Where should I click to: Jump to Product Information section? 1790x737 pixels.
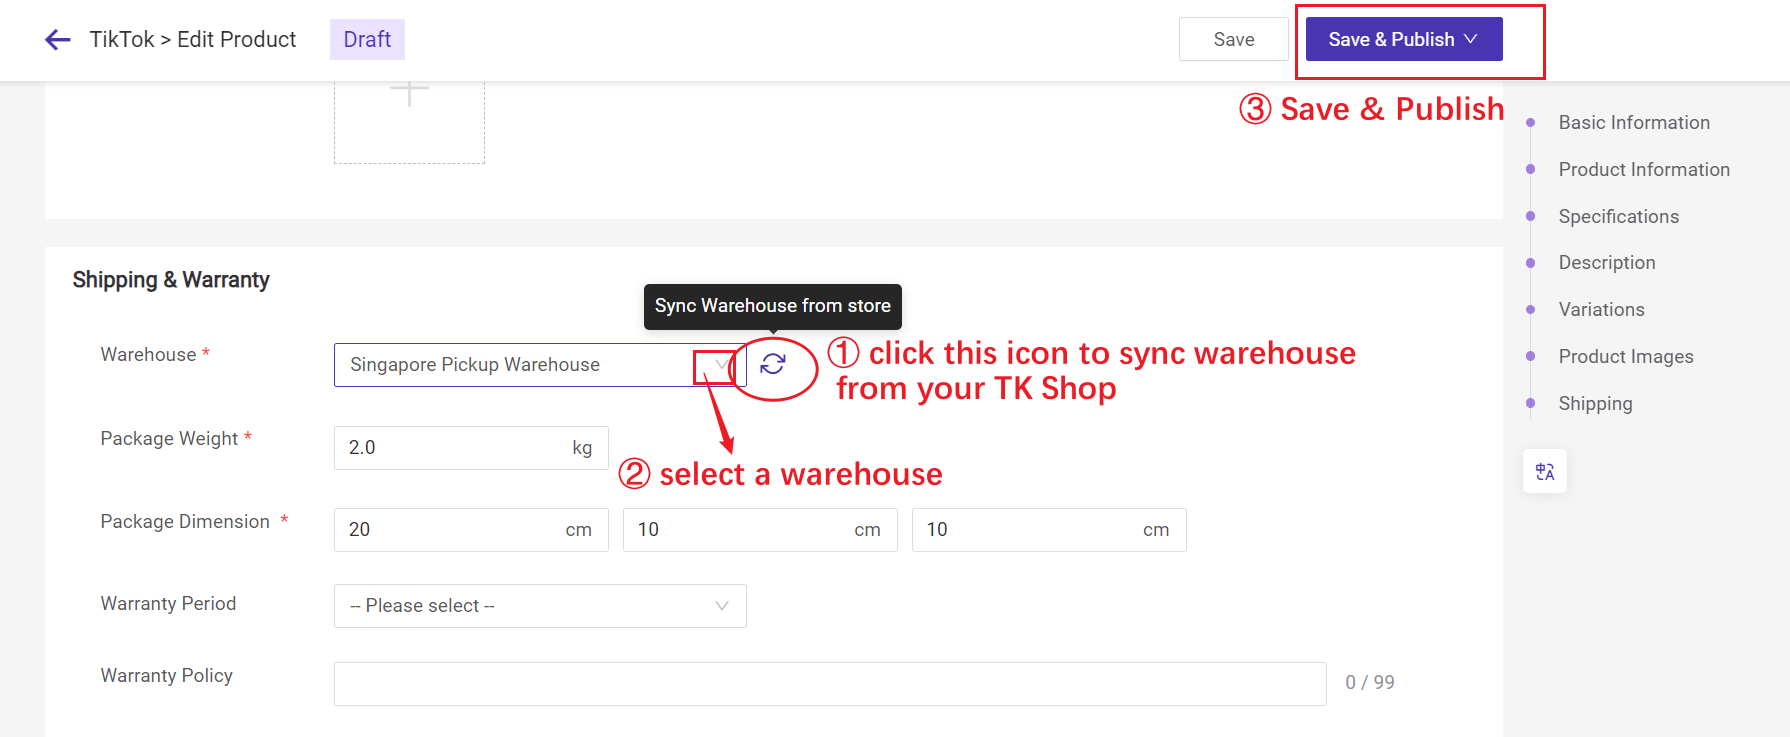(1644, 170)
